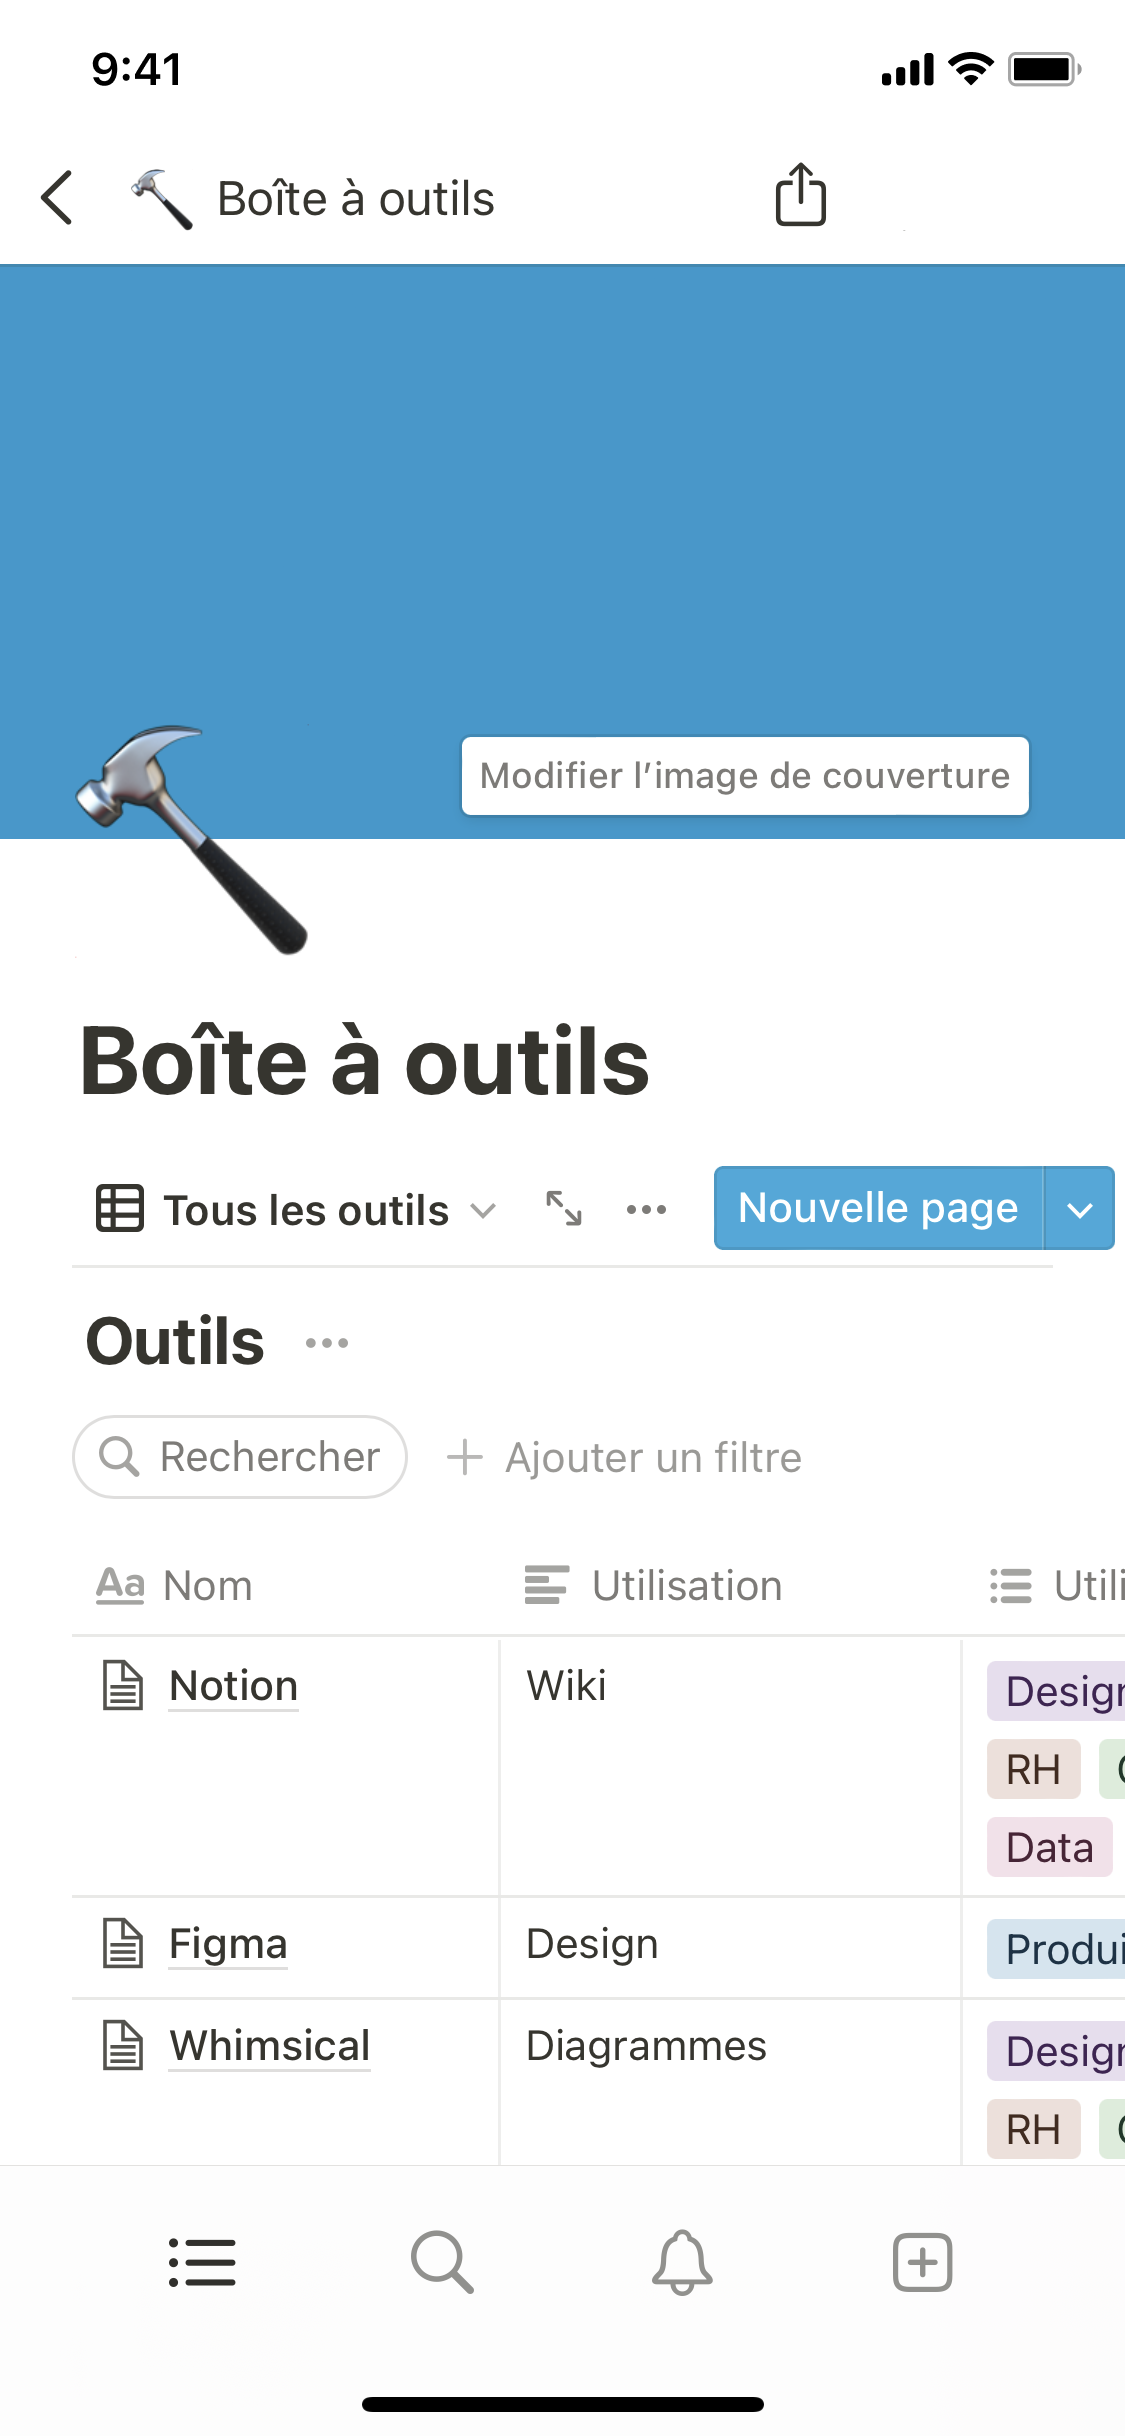Expand the Nouvelle page dropdown arrow
The image size is (1125, 2436).
point(1079,1209)
